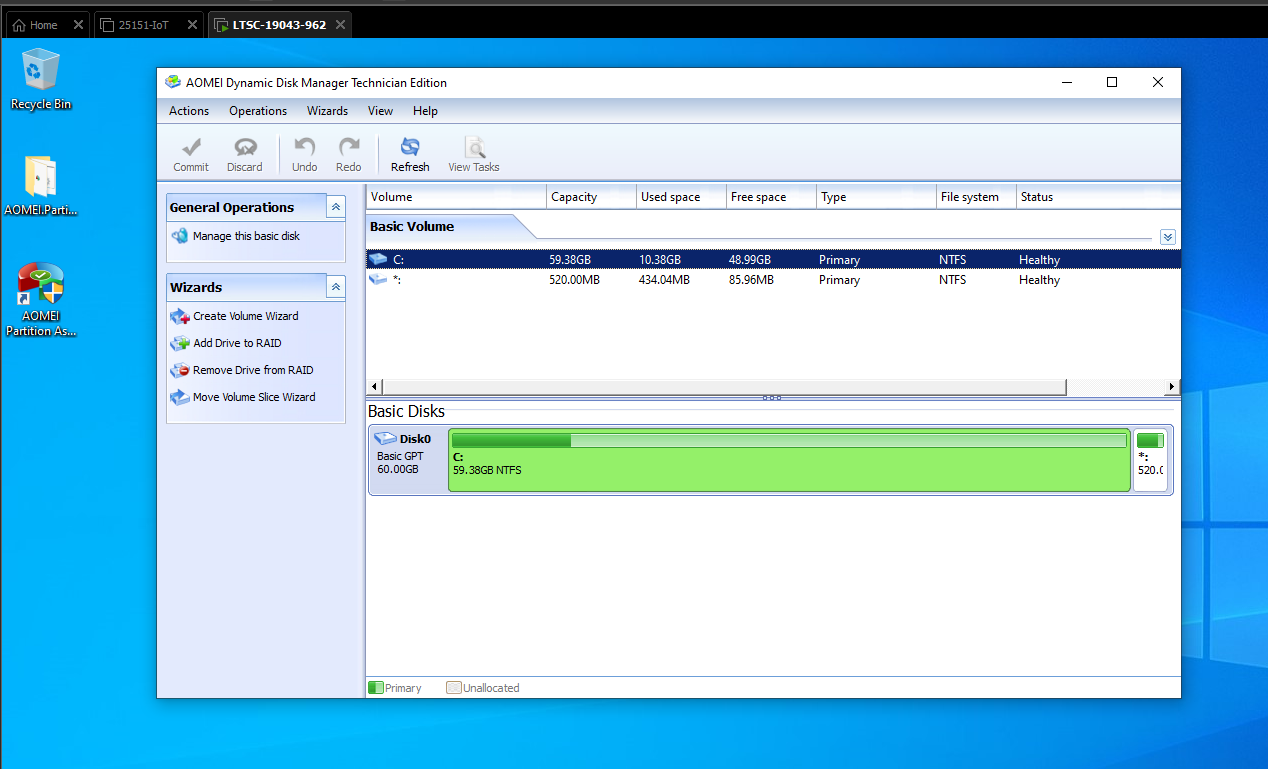Click the Primary green legend swatch

coord(376,688)
